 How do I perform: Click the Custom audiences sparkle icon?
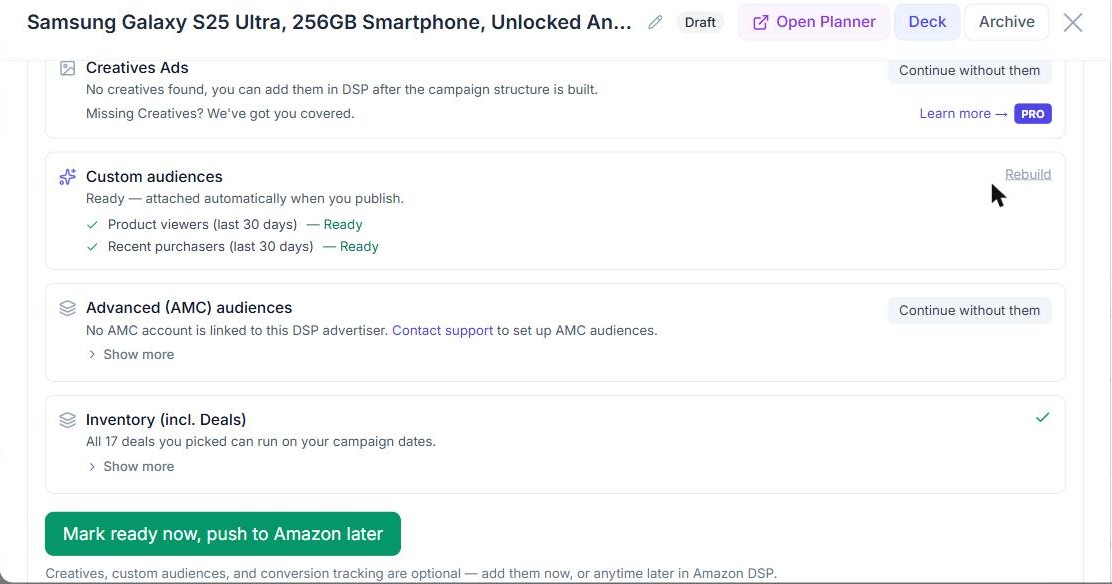click(67, 177)
